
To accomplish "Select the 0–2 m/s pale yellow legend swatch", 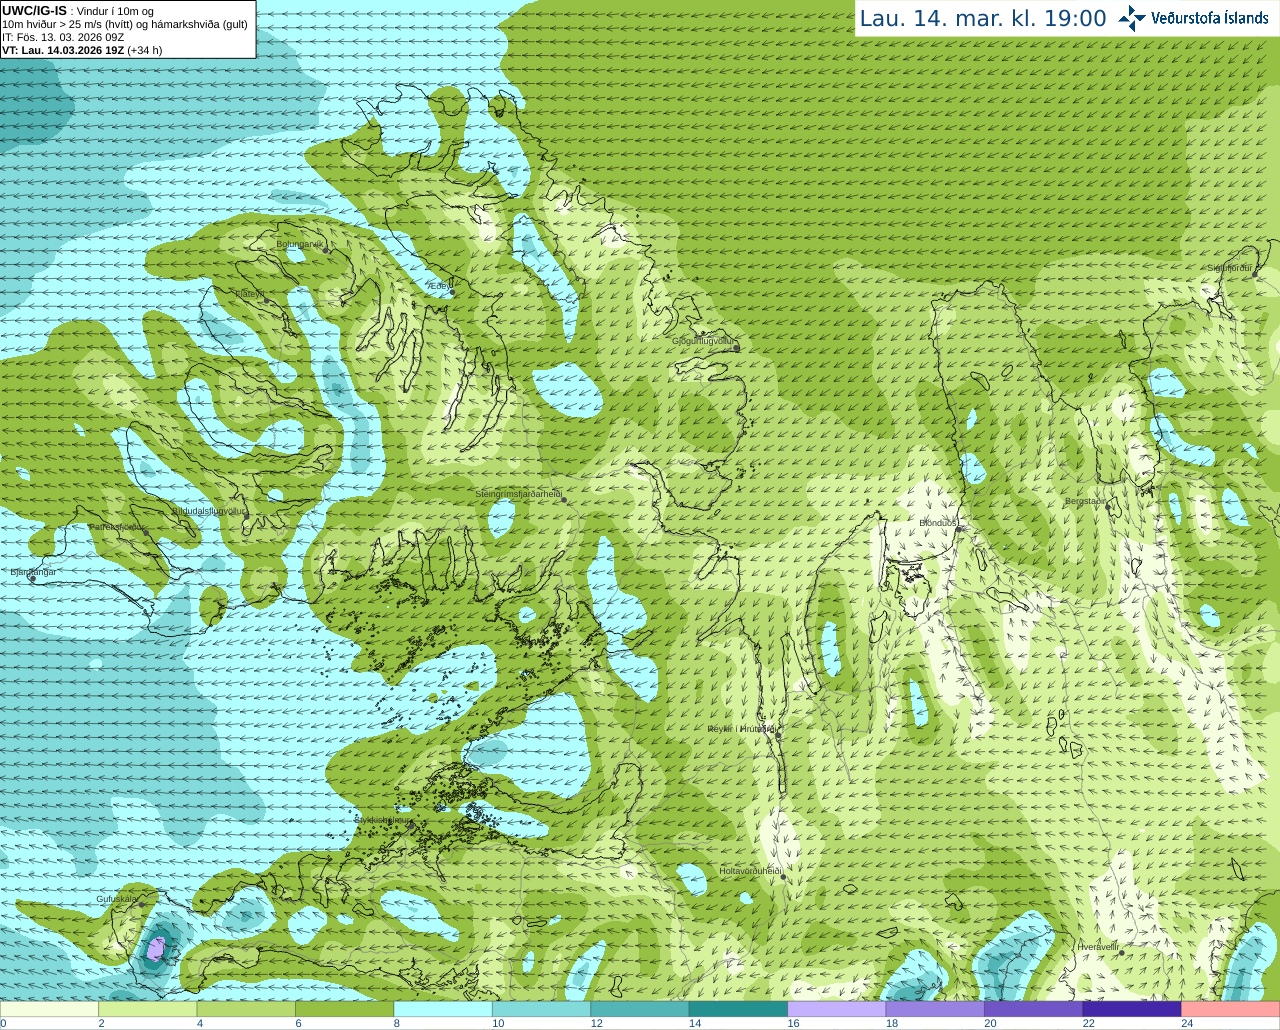I will (49, 1009).
